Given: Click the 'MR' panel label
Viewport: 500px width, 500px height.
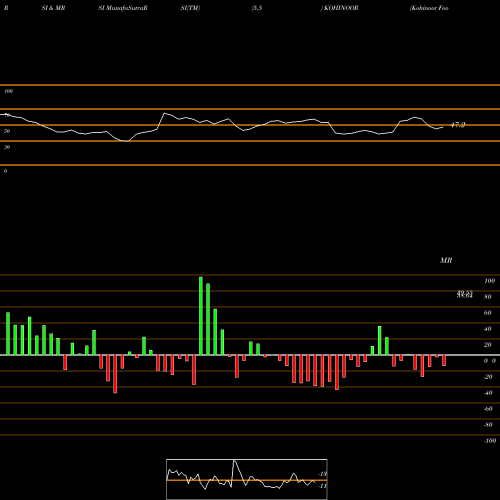Looking at the screenshot, I should click(446, 260).
